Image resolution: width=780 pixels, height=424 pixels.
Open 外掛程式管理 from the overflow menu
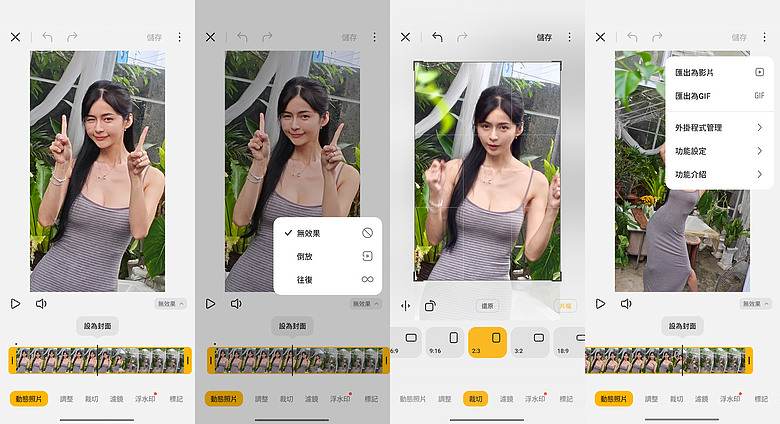(x=719, y=127)
